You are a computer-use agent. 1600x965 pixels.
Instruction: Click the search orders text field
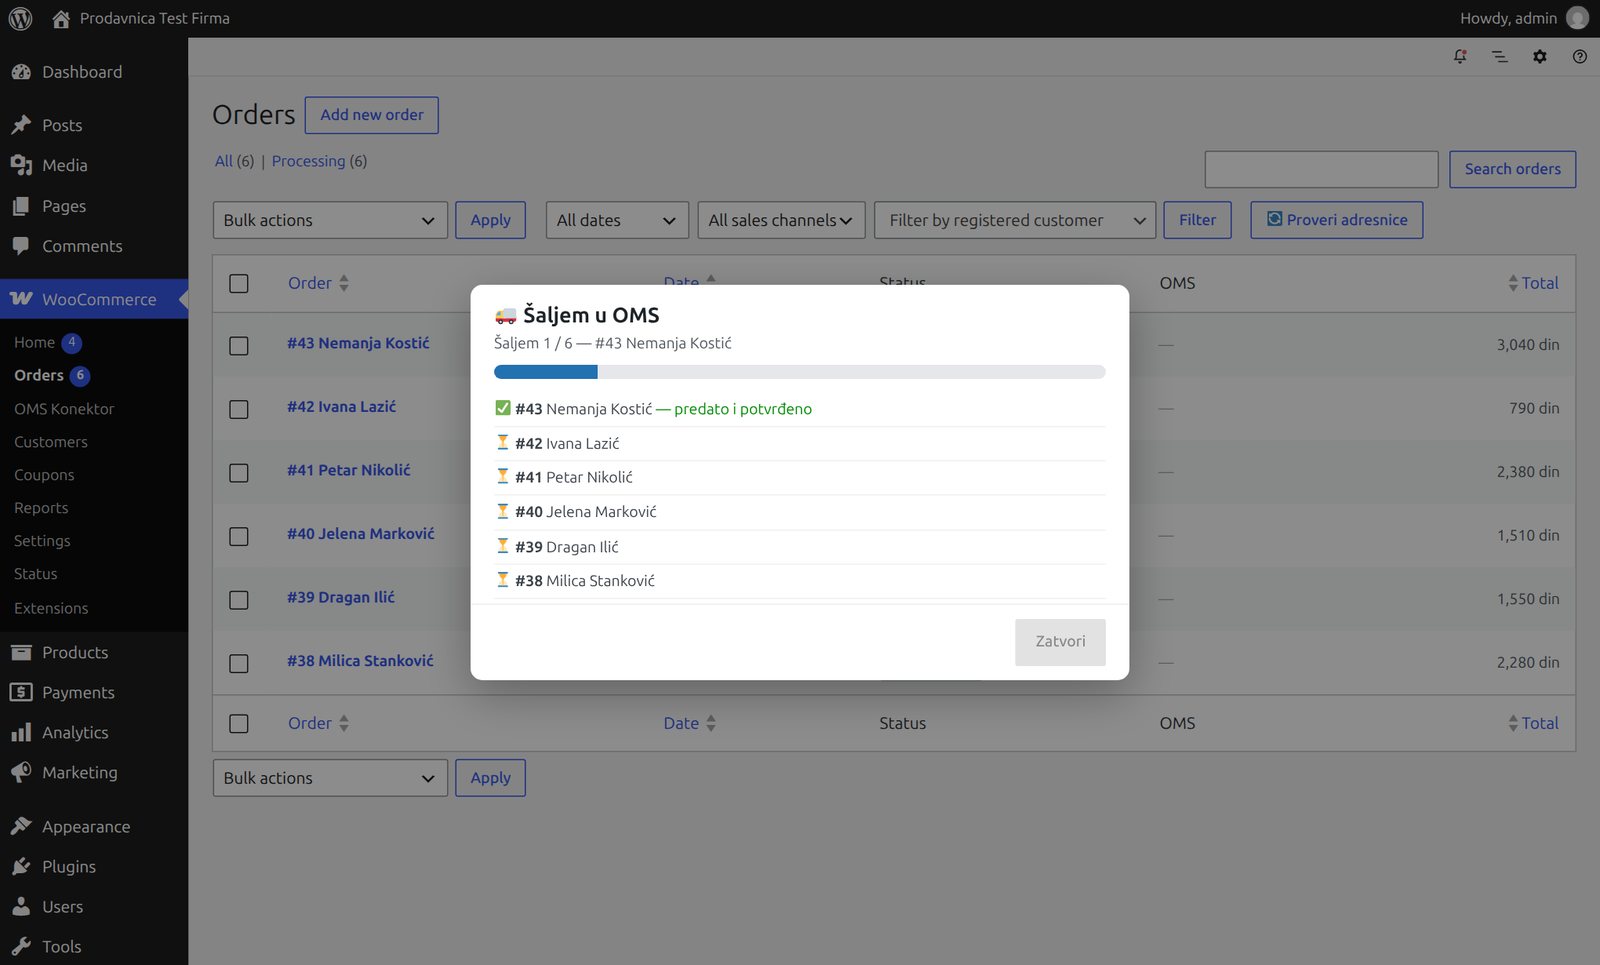coord(1322,169)
